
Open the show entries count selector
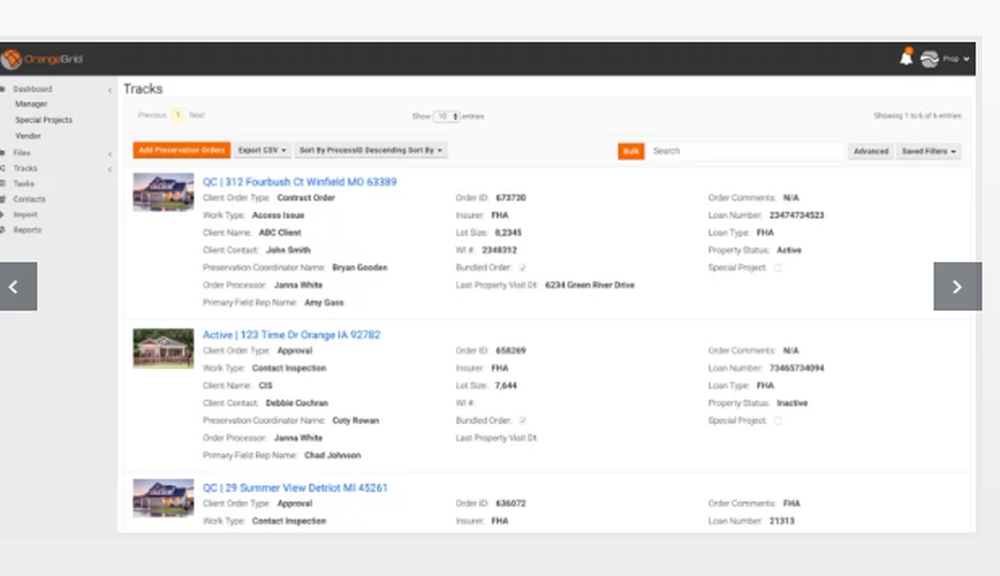pos(446,116)
